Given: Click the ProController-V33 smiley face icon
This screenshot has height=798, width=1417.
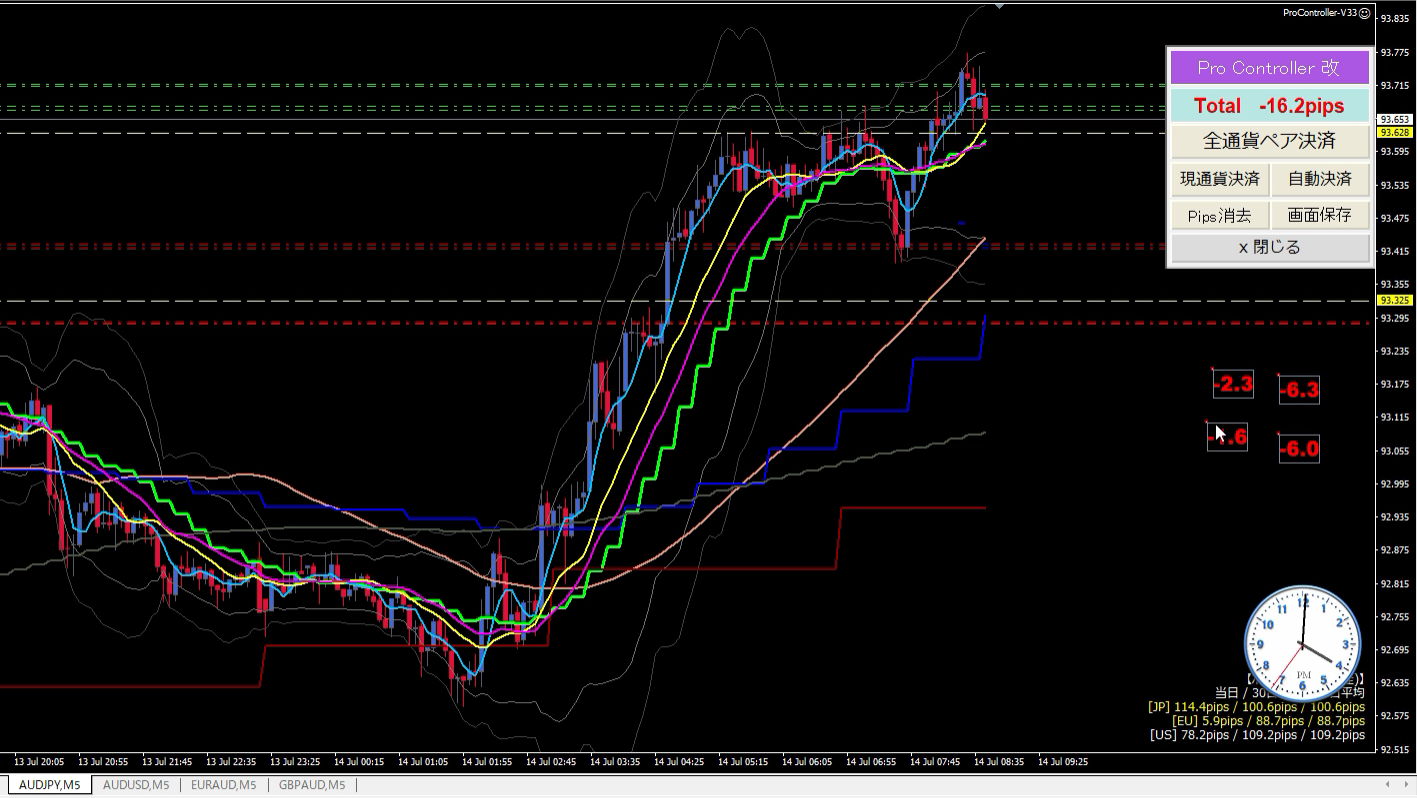Looking at the screenshot, I should [x=1365, y=13].
